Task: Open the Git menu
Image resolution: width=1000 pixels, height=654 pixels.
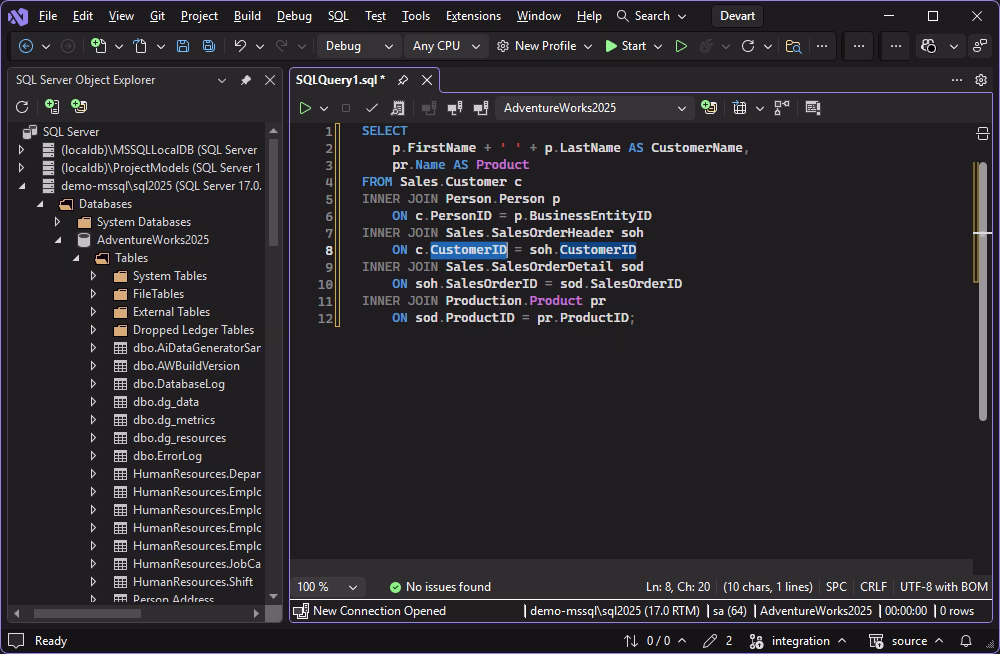Action: click(x=158, y=16)
